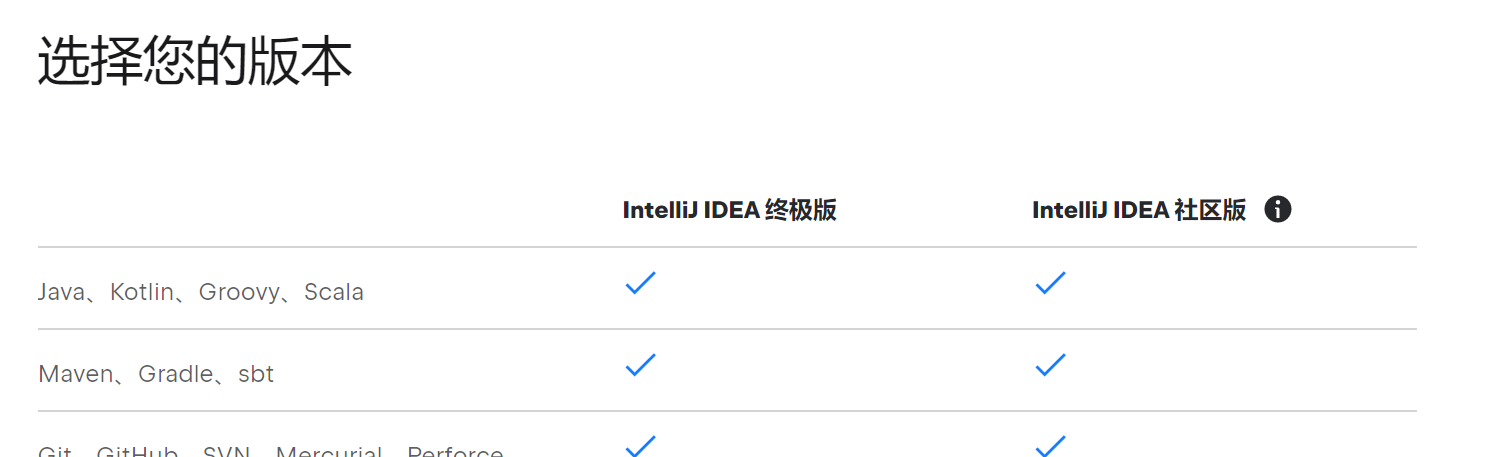Click the 社区版 checkmark for Maven row
Viewport: 1511px width, 457px height.
tap(1050, 365)
